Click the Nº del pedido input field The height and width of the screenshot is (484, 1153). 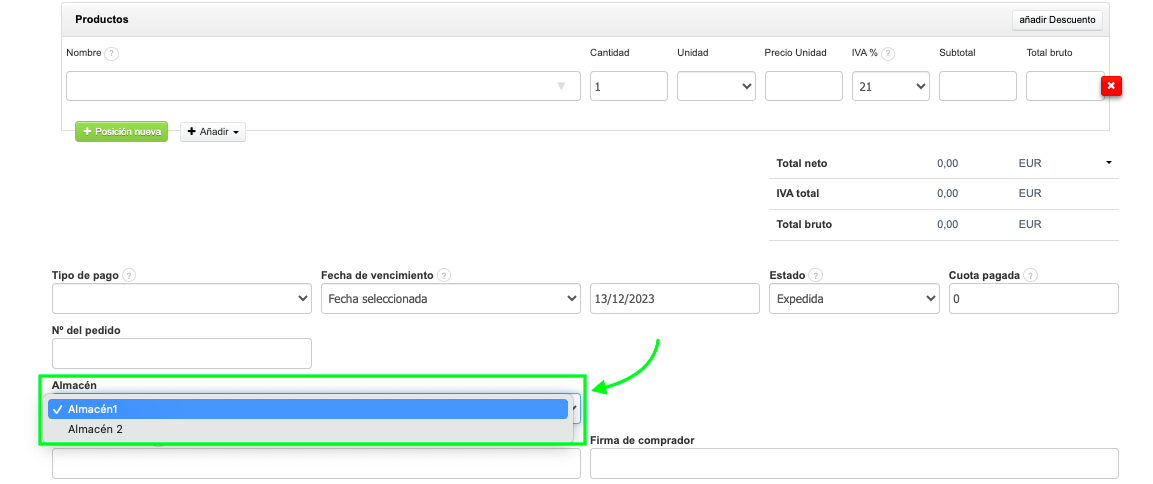pyautogui.click(x=181, y=353)
